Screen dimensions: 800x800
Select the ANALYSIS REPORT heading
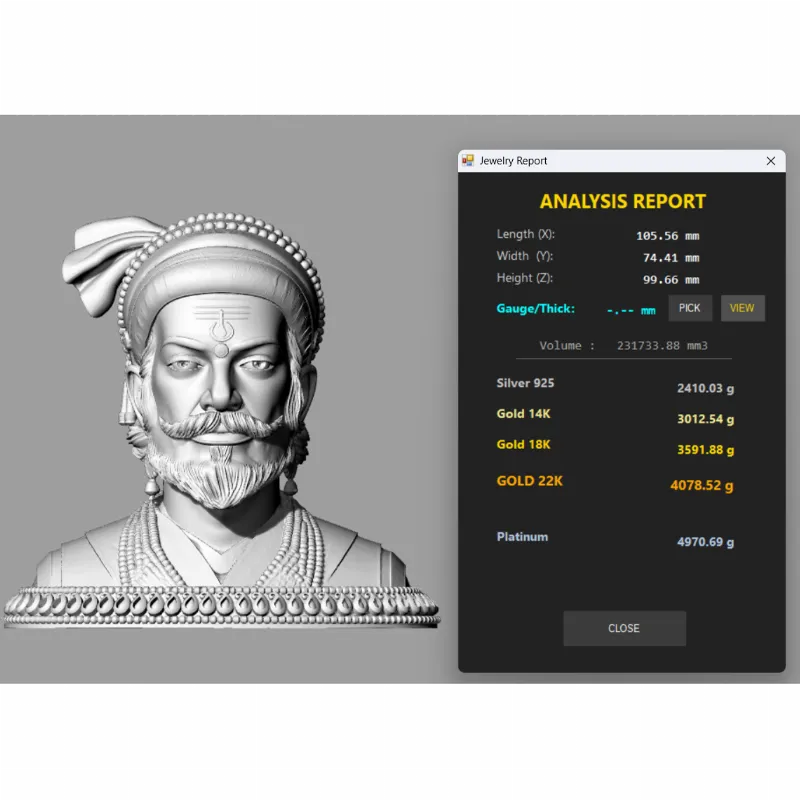tap(622, 201)
